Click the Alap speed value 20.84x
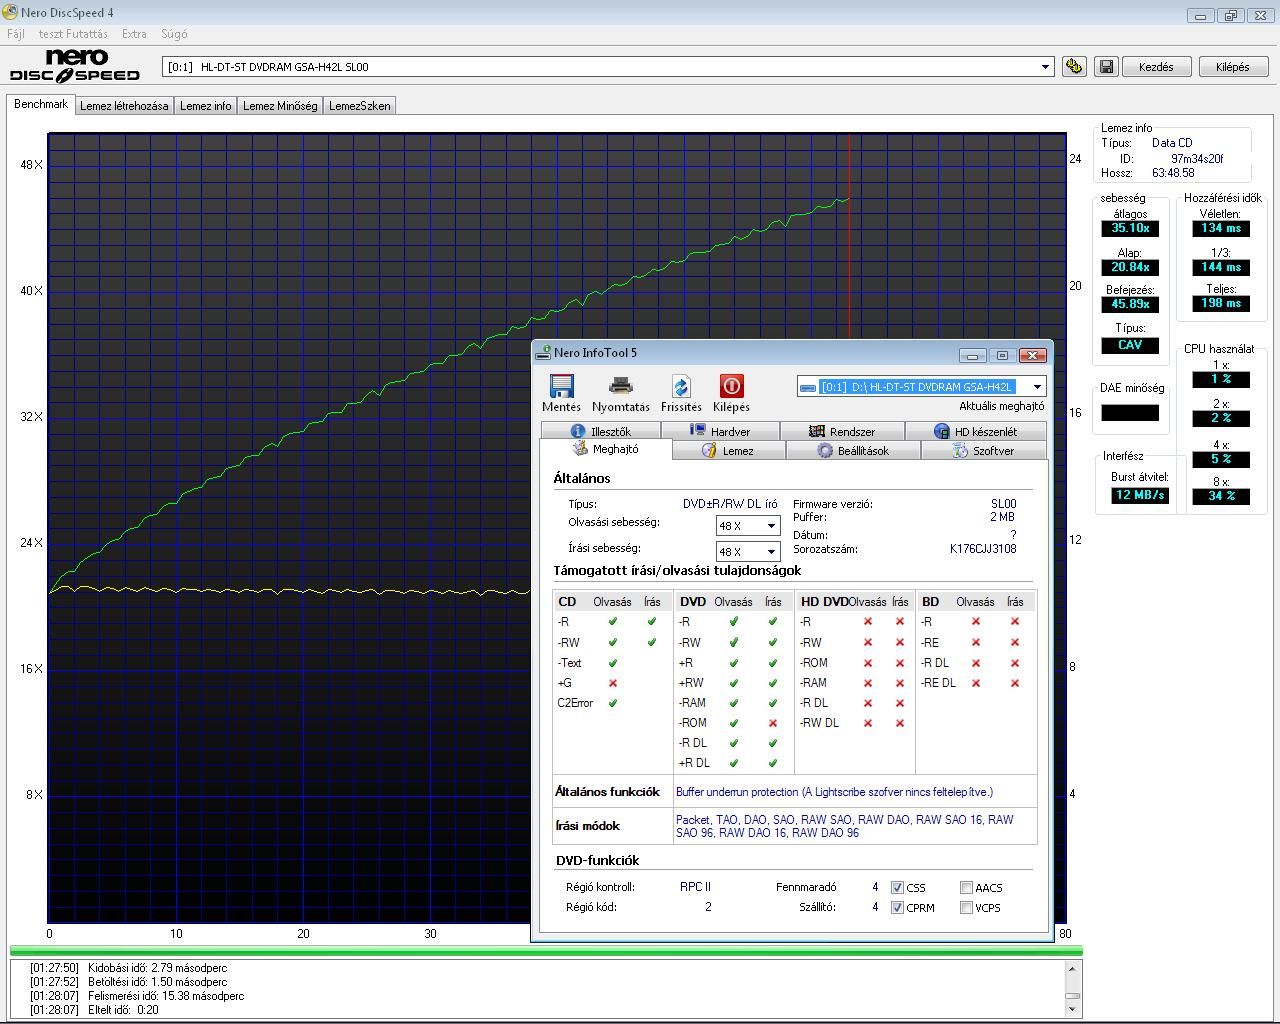Image resolution: width=1280 pixels, height=1024 pixels. [1130, 267]
